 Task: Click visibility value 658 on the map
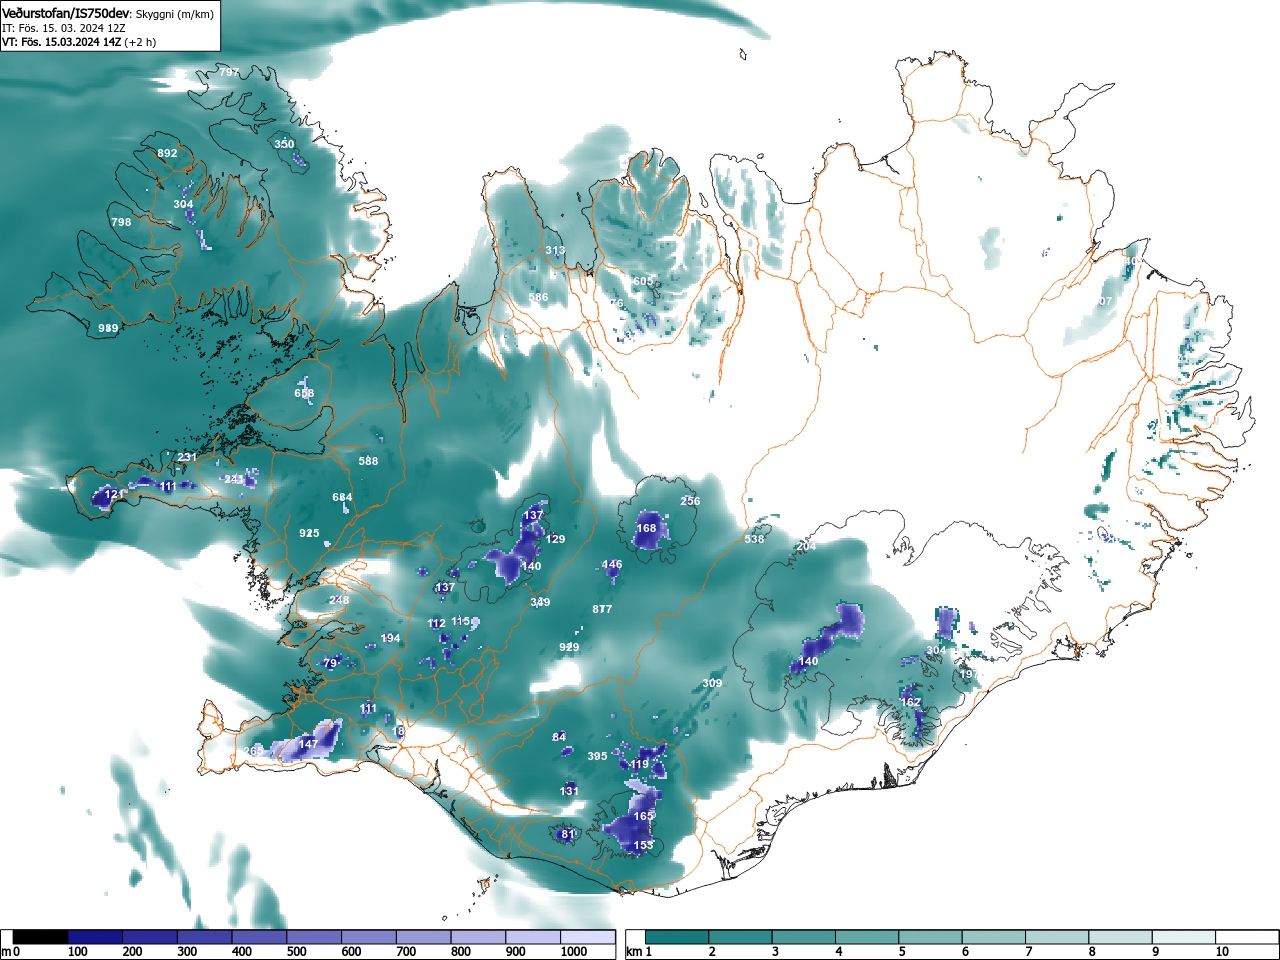click(x=304, y=393)
